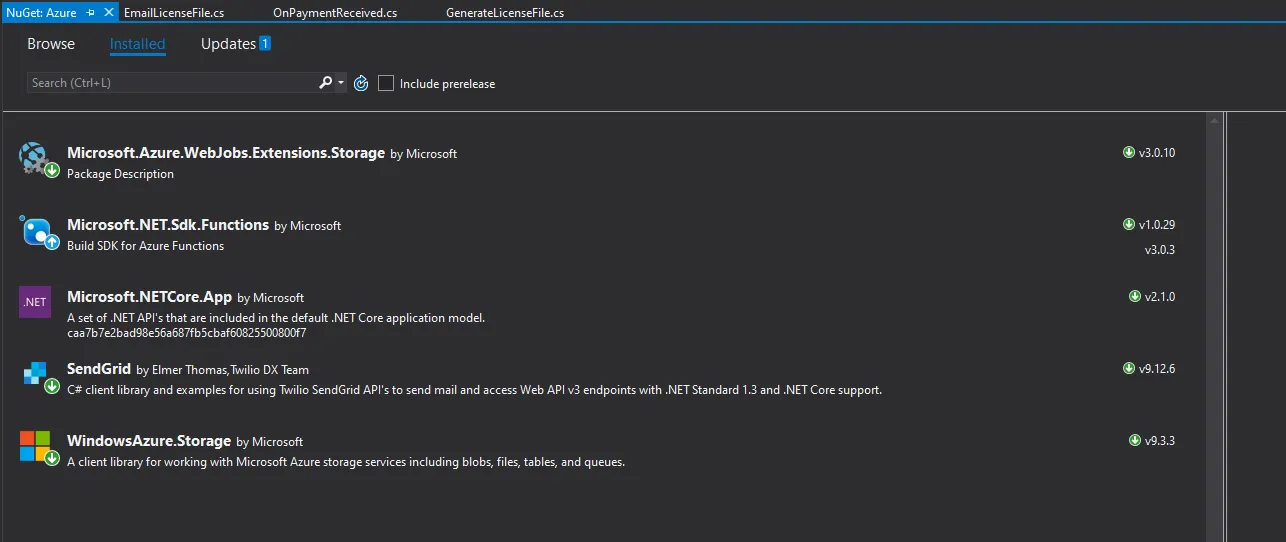
Task: Click installed indicator next to v1.0.29
Action: pos(1129,225)
